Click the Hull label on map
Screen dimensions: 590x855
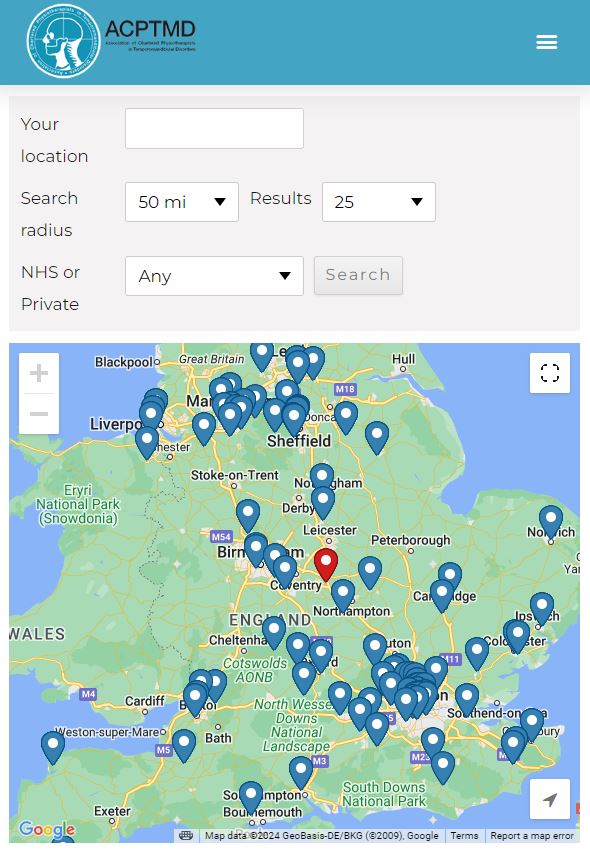click(x=404, y=359)
